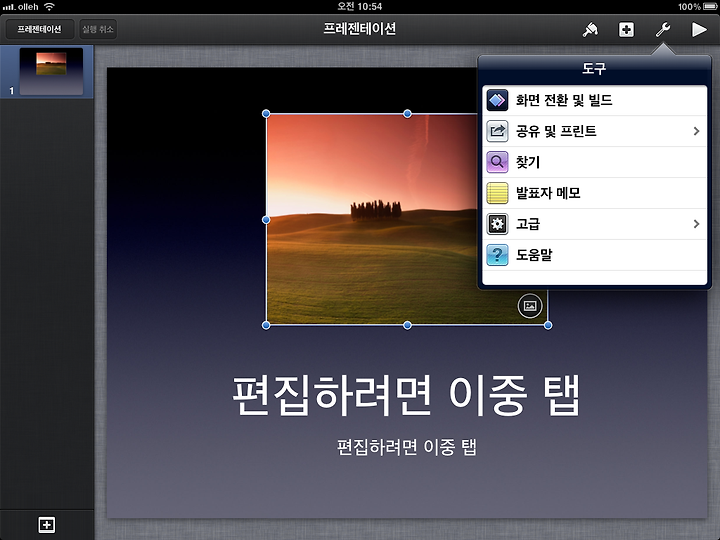The image size is (720, 540).
Task: Tap the clock showing 오전 10:54
Action: click(x=360, y=6)
